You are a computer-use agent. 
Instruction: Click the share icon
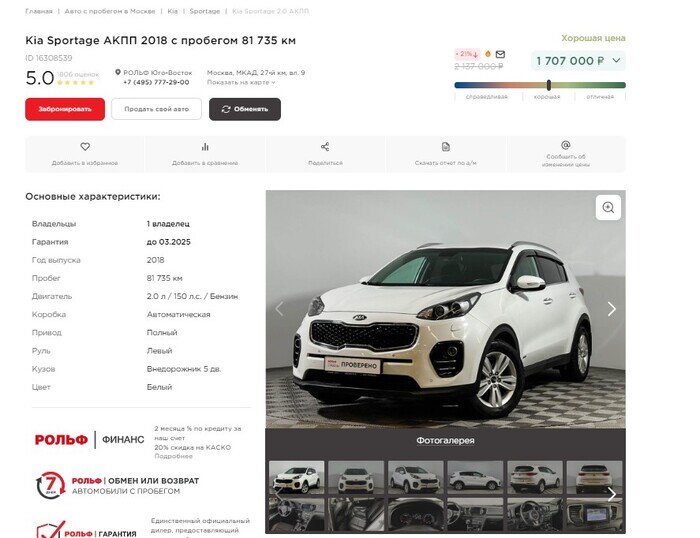(x=325, y=146)
